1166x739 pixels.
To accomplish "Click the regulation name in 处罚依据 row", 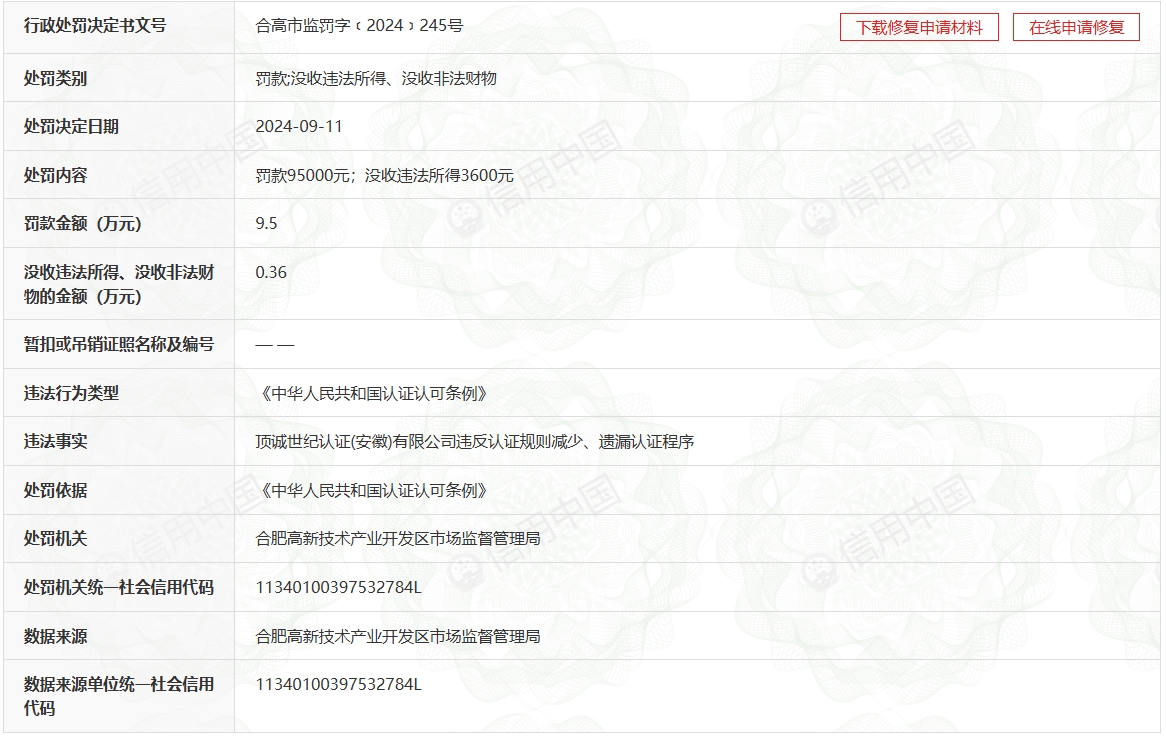I will (373, 490).
